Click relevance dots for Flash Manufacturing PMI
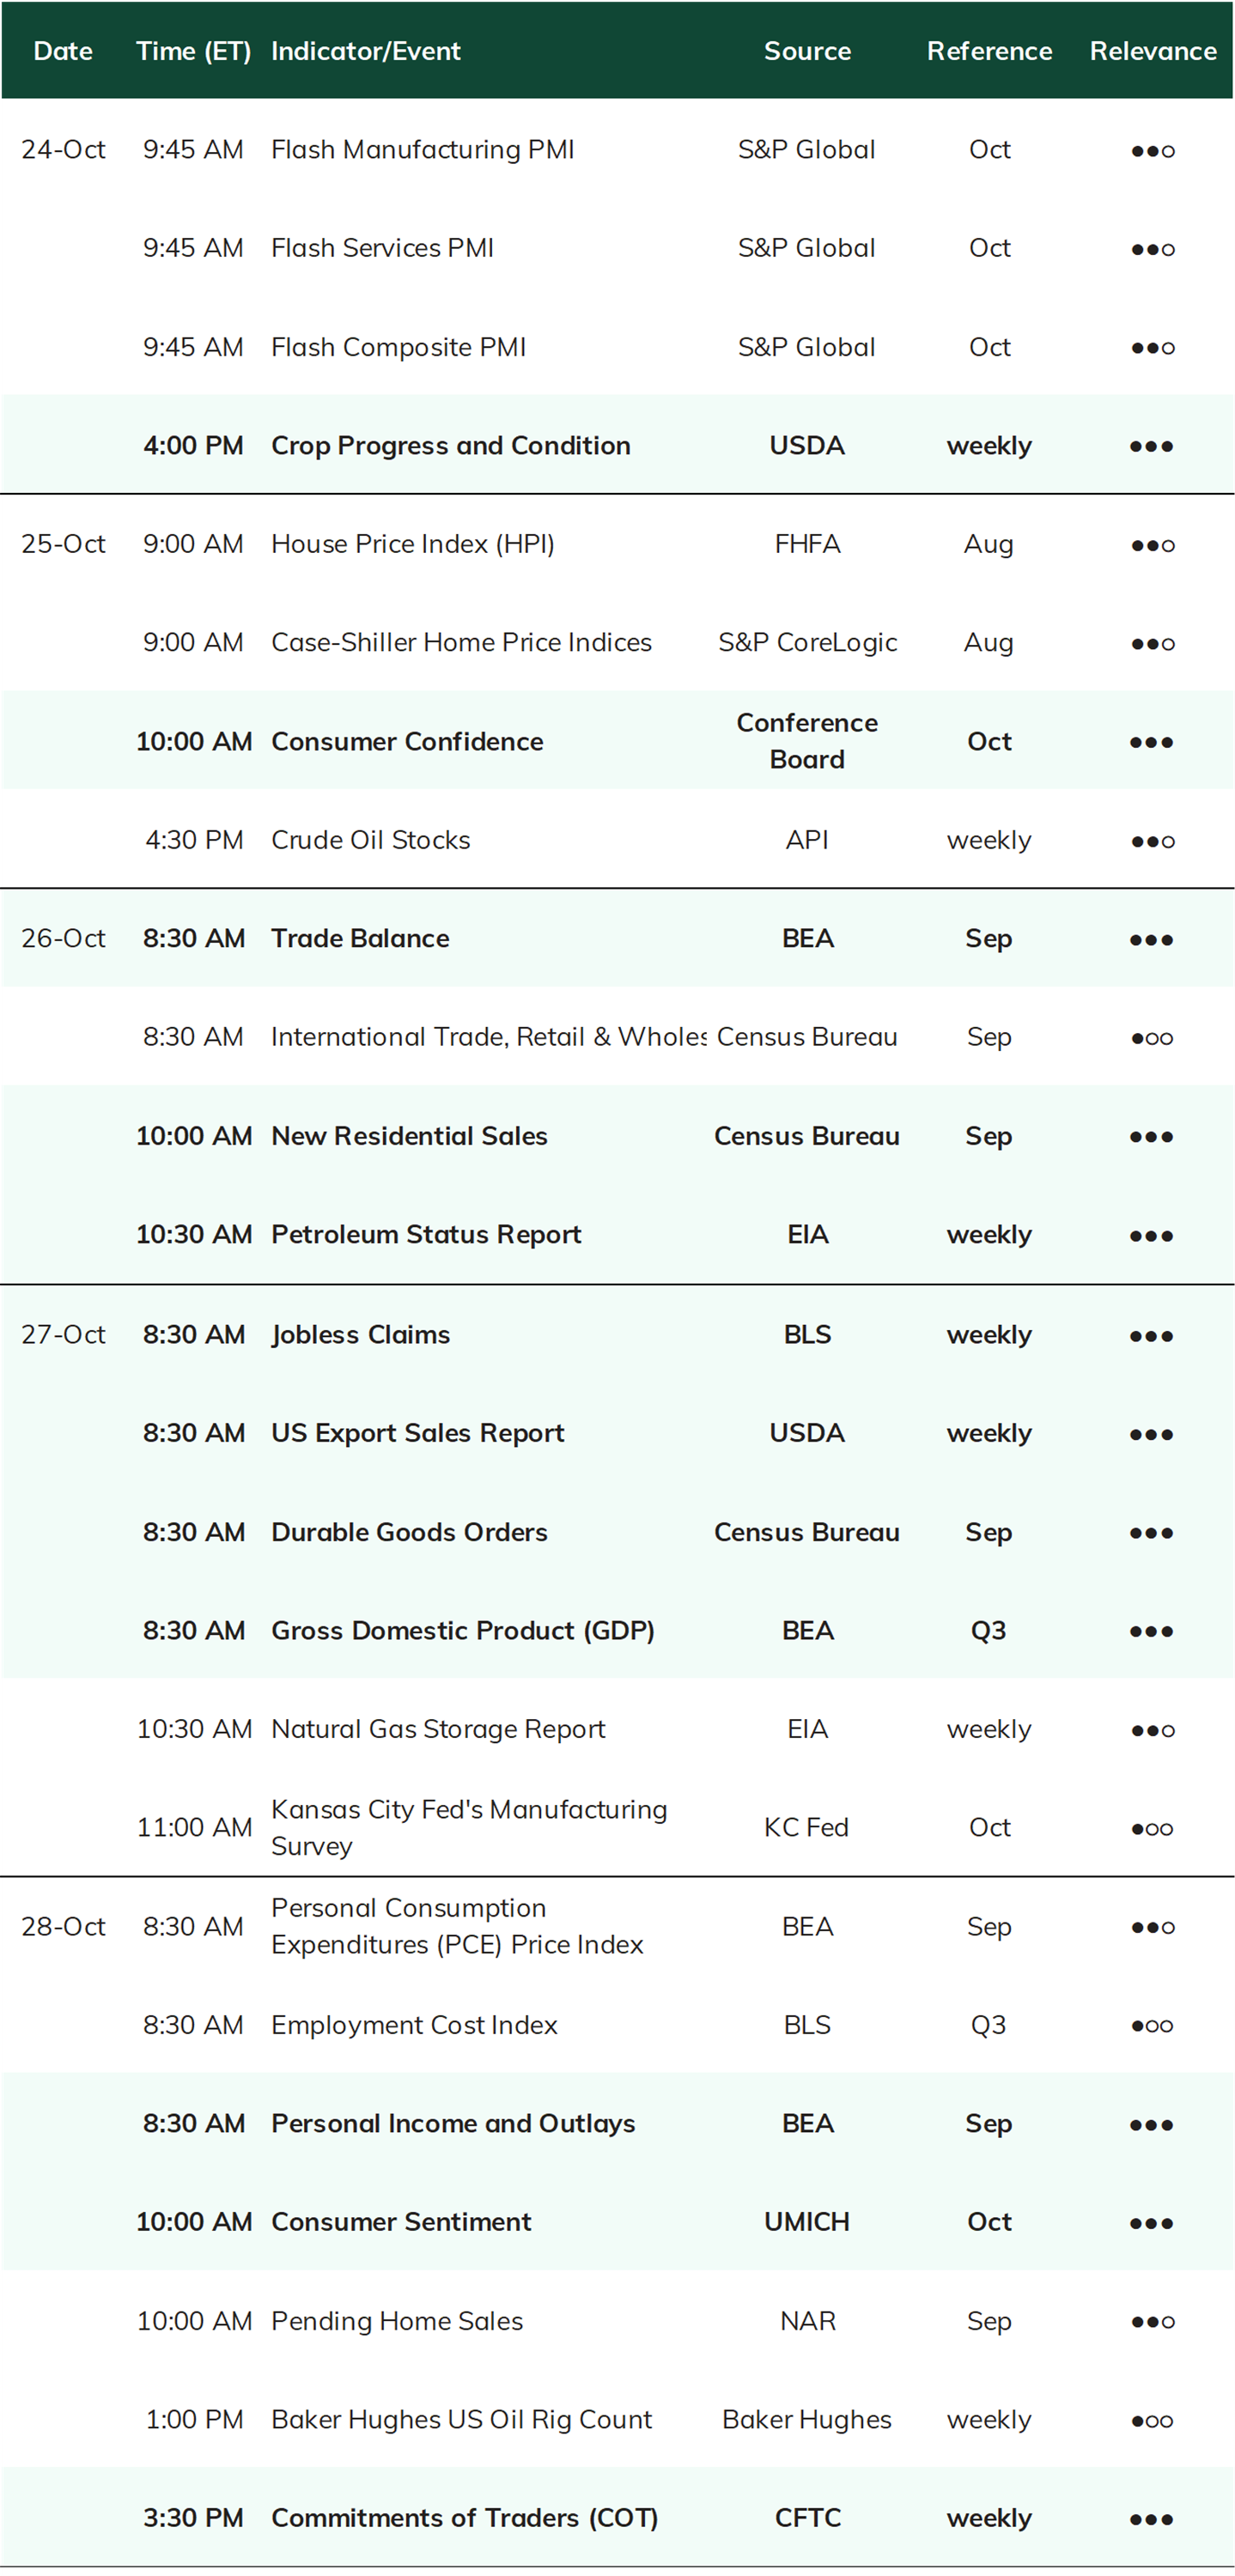 point(1152,151)
